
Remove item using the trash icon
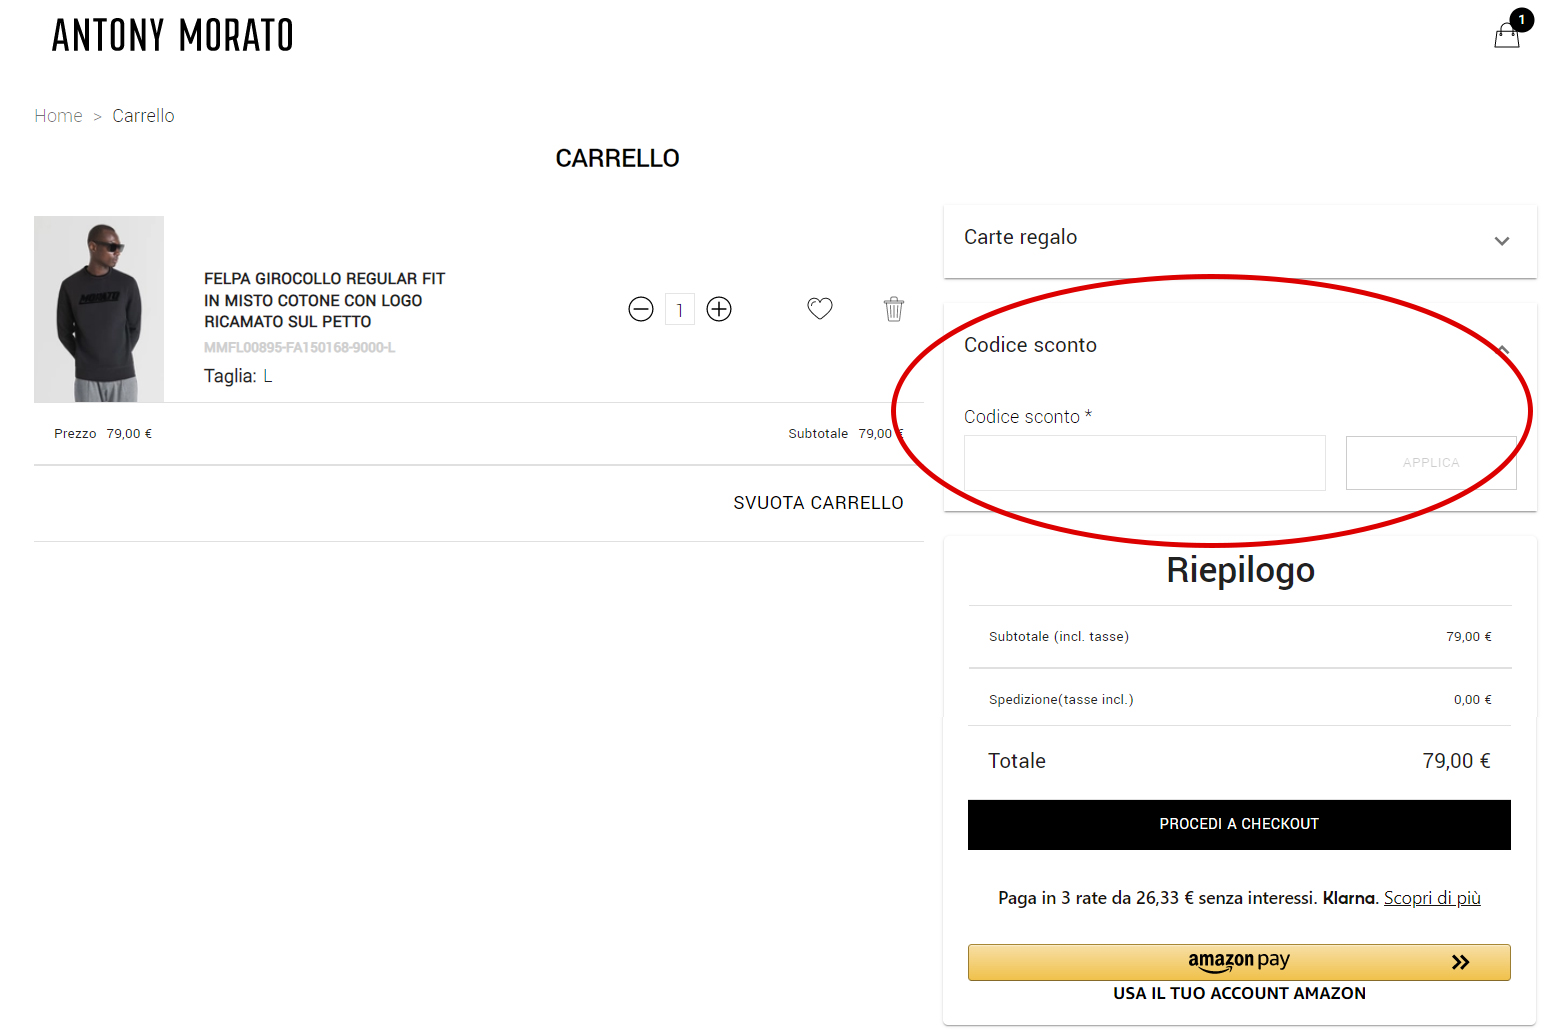(894, 309)
